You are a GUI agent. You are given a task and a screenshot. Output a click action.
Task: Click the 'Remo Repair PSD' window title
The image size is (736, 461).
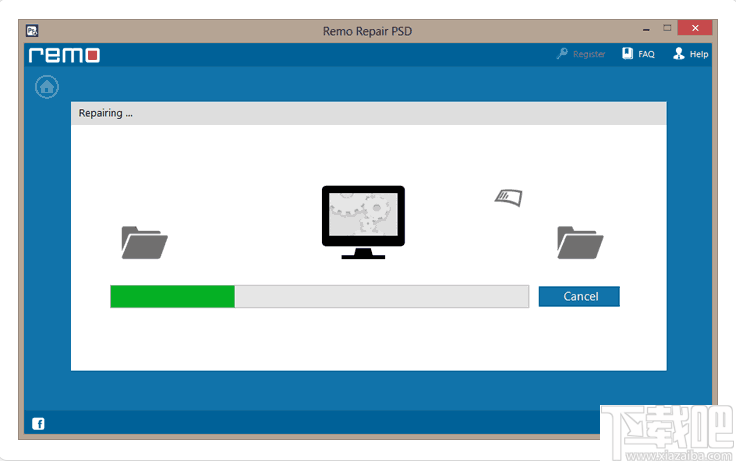coord(368,31)
